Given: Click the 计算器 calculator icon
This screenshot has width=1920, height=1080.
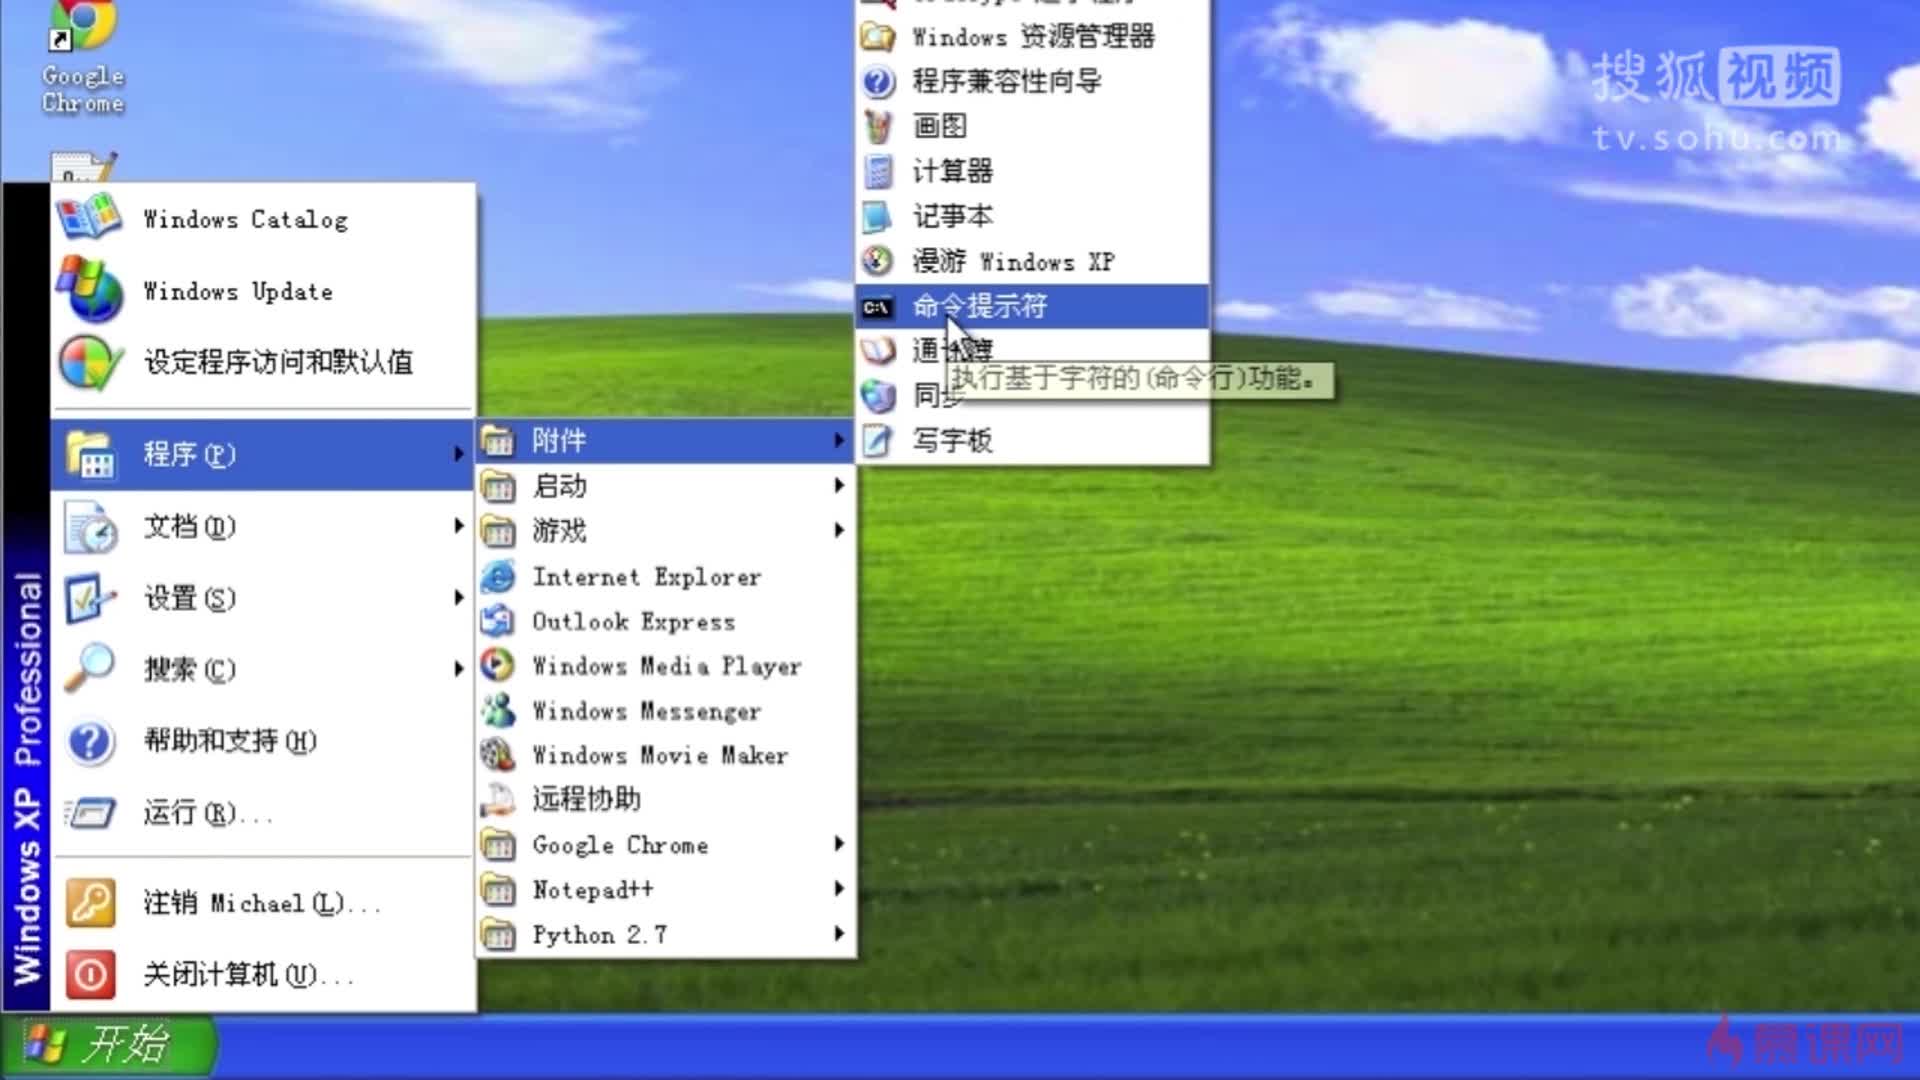Looking at the screenshot, I should coord(878,171).
